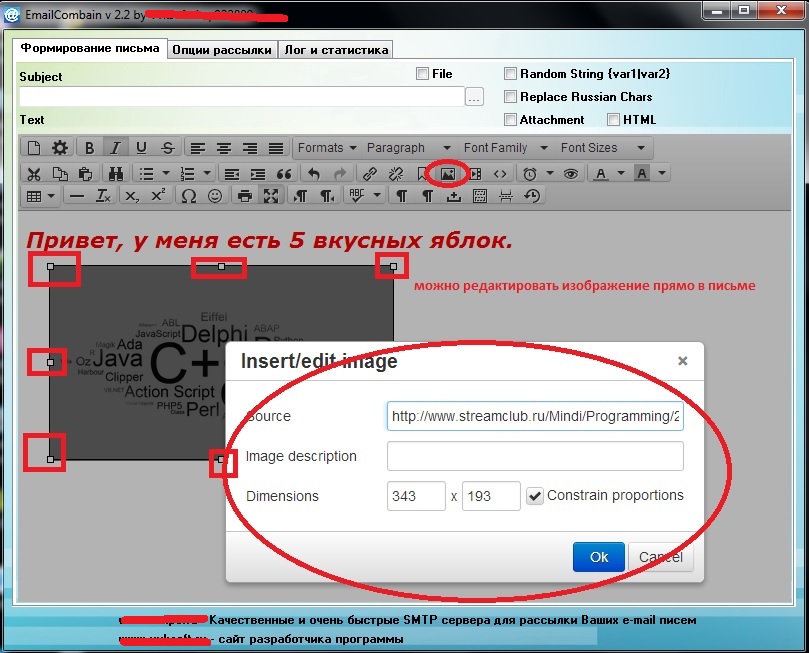This screenshot has height=653, width=809.
Task: Switch to Лог и статистика tab
Action: pos(336,50)
